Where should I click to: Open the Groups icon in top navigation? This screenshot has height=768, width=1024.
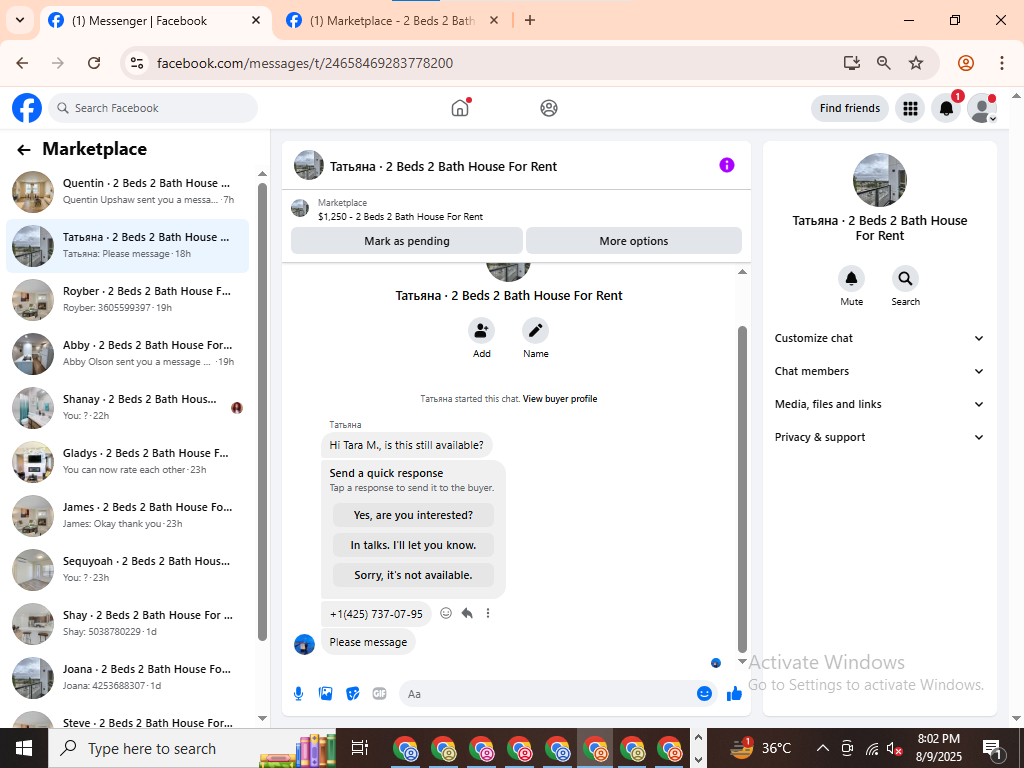click(x=549, y=108)
